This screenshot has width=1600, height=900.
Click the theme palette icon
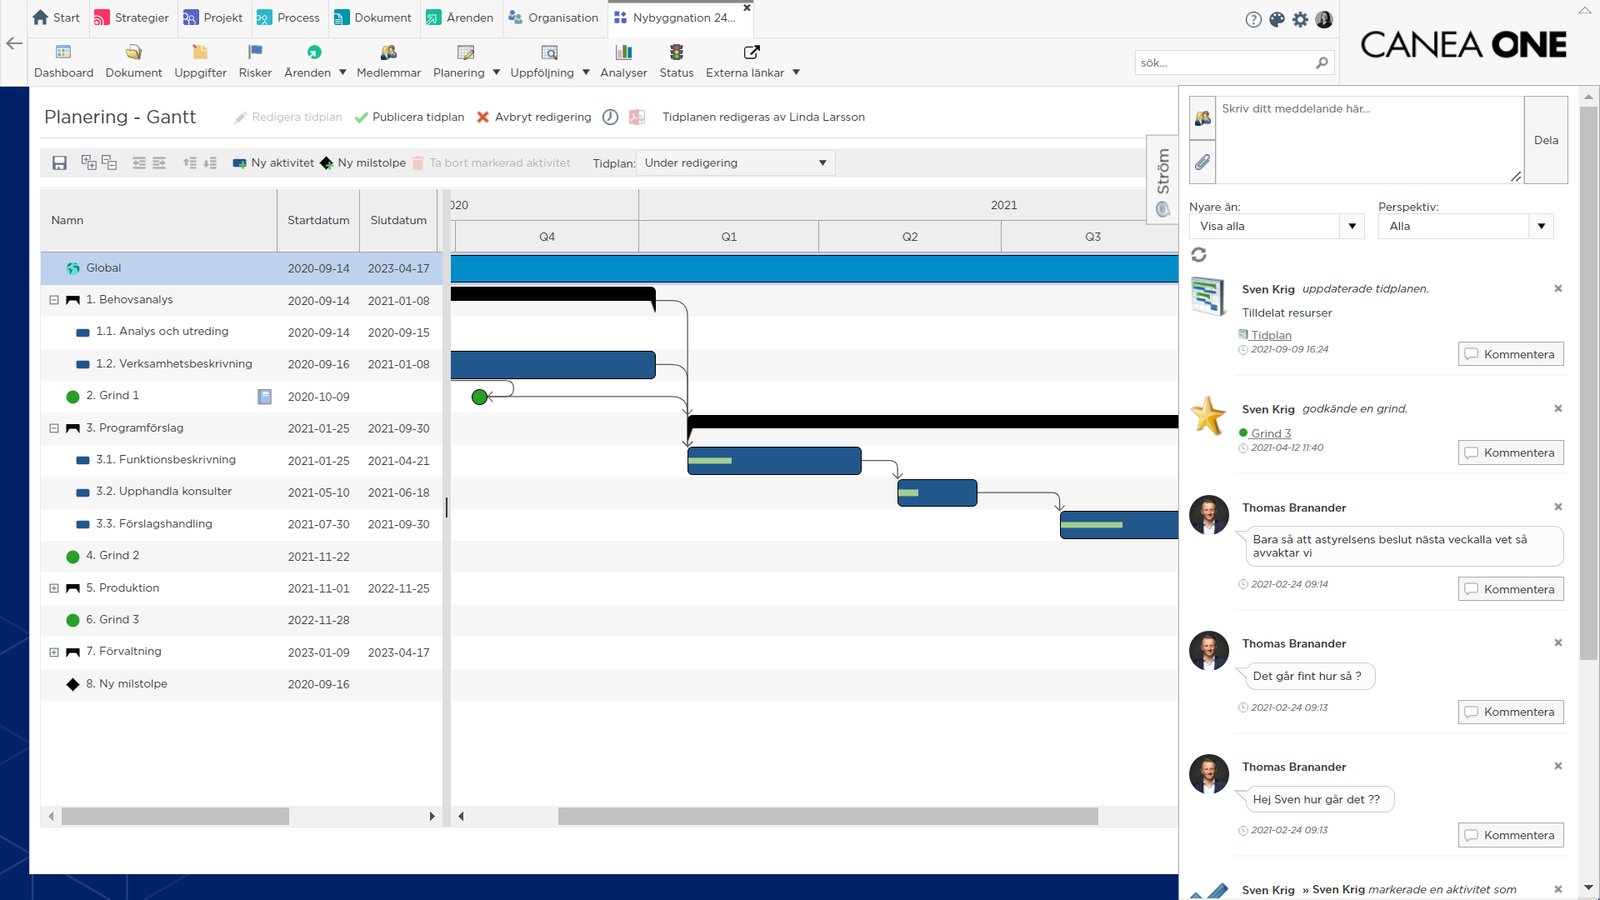click(x=1277, y=19)
